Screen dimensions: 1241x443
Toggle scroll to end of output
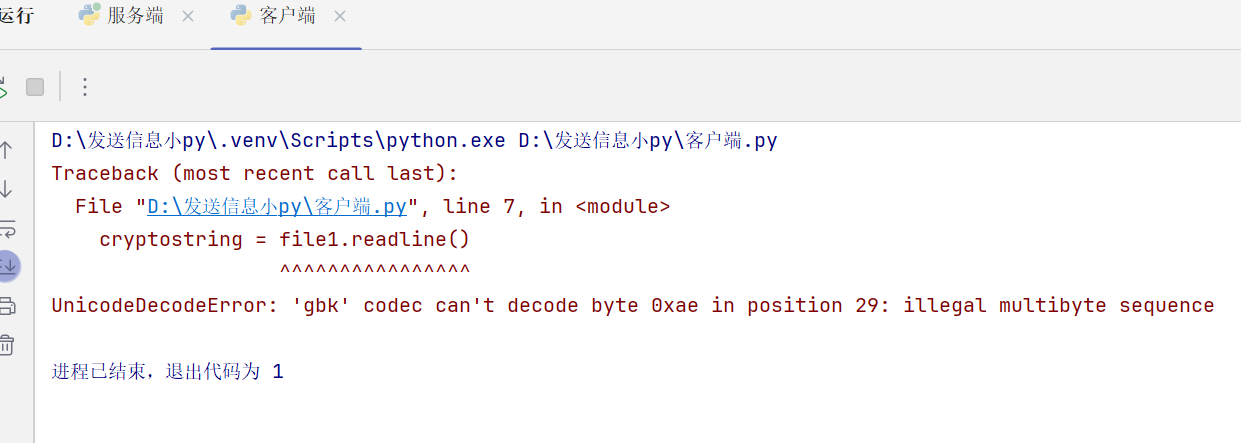(x=6, y=266)
